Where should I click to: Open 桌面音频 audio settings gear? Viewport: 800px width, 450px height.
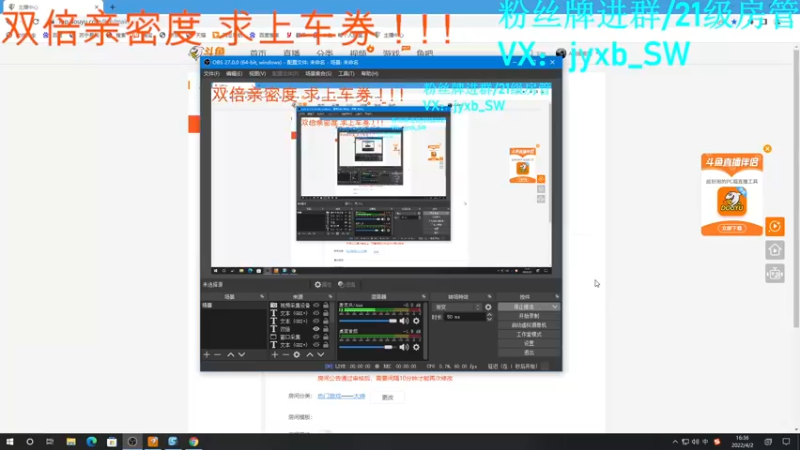(416, 347)
